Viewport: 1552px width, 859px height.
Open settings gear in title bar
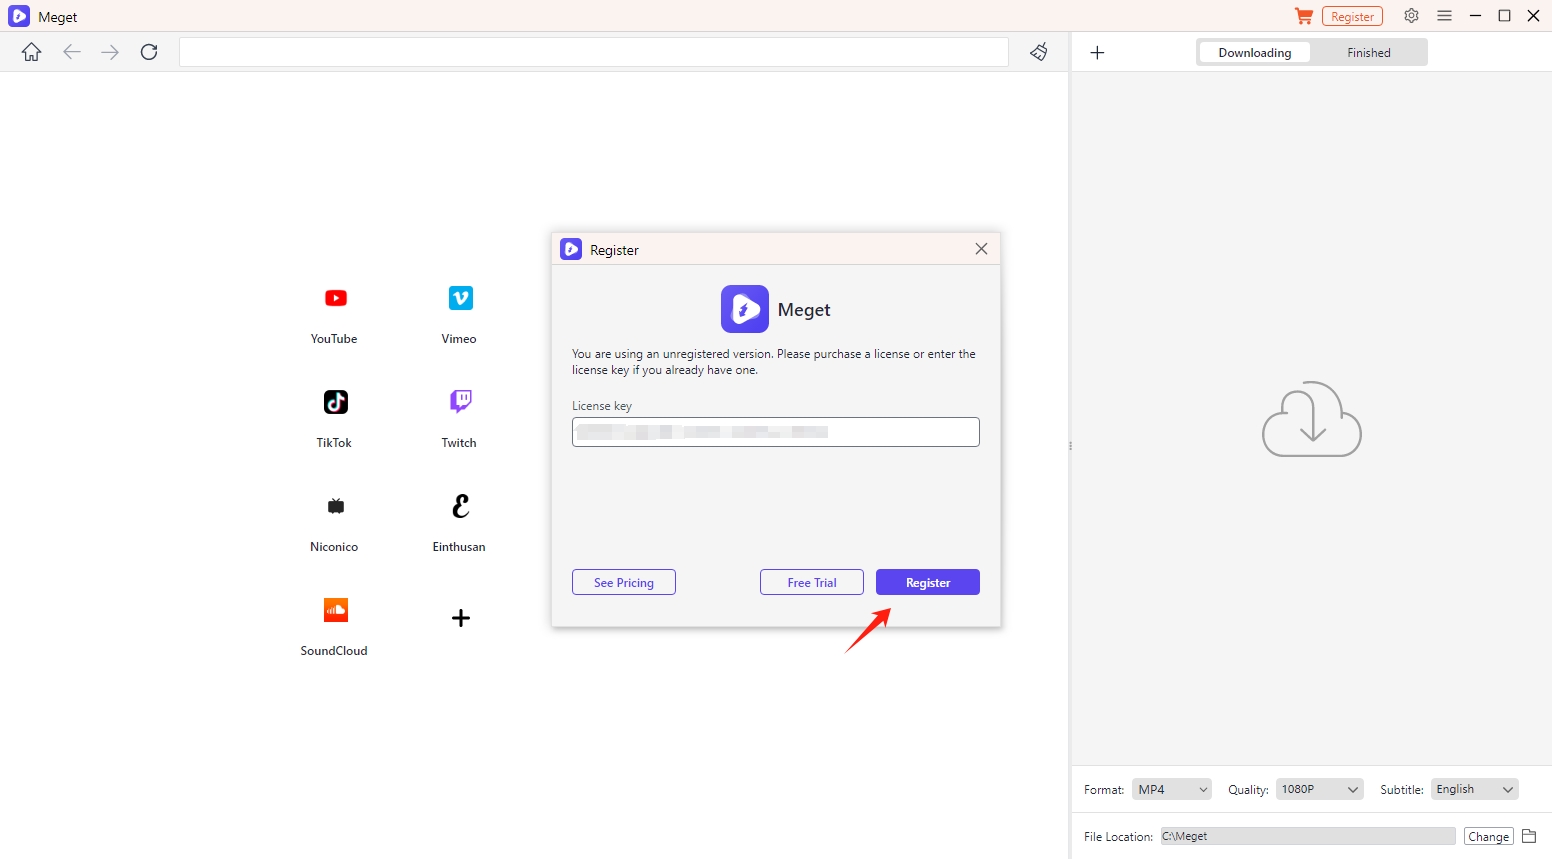(x=1411, y=16)
